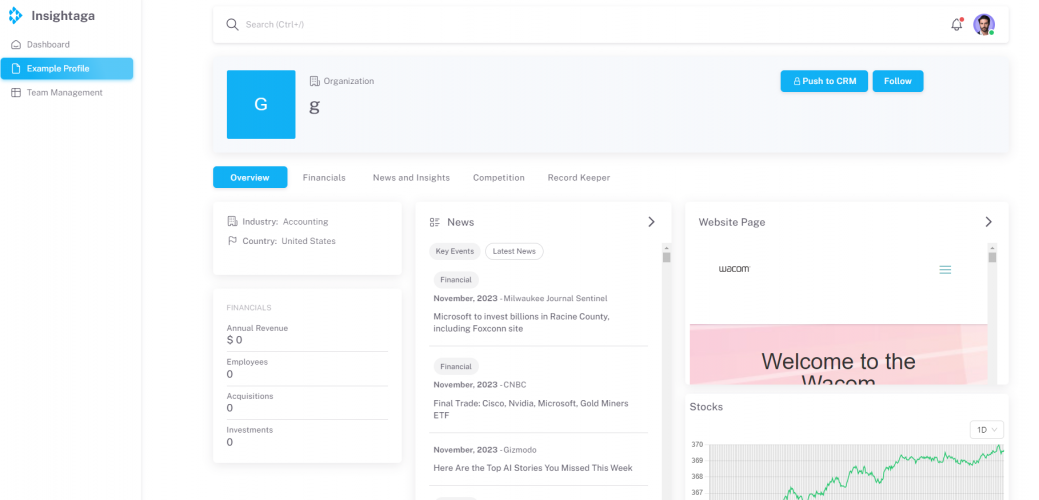Click the Push to CRM button

pos(824,81)
